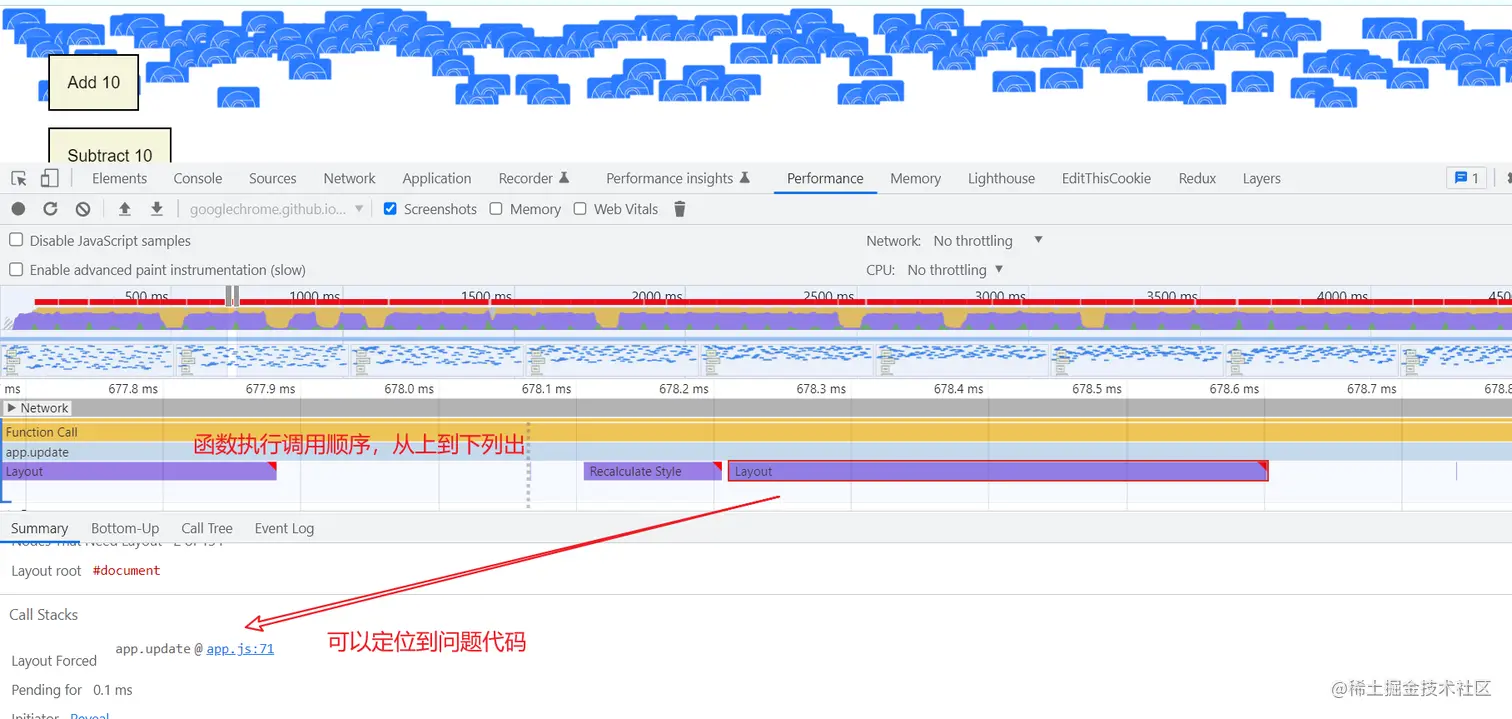Expand the Network track
The image size is (1512, 719).
(12, 408)
